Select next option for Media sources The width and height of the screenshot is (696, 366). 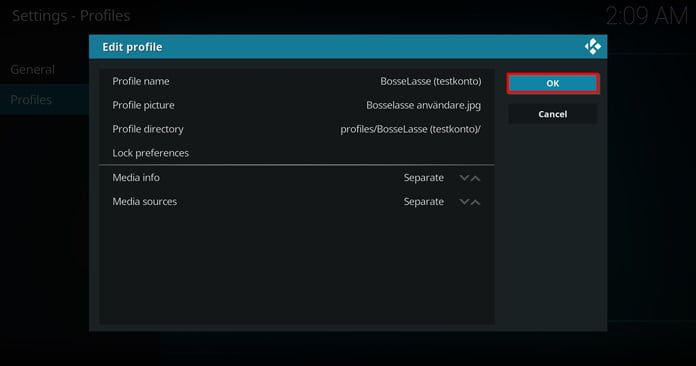tap(475, 202)
